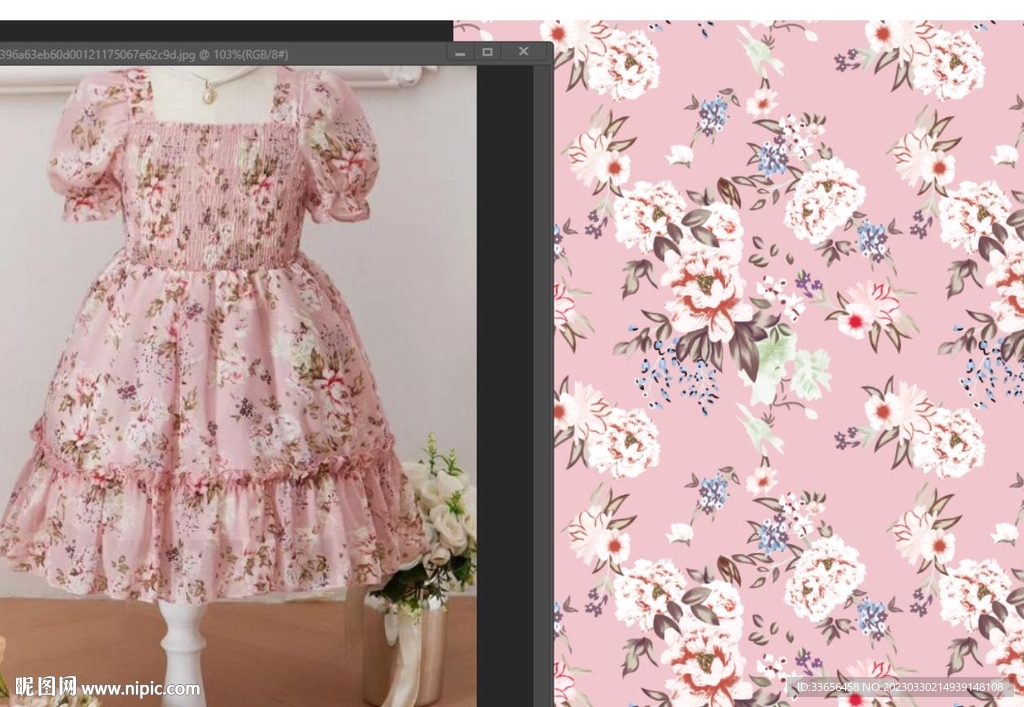This screenshot has width=1024, height=707.
Task: Click the pink dress photo canvas
Action: pyautogui.click(x=238, y=386)
